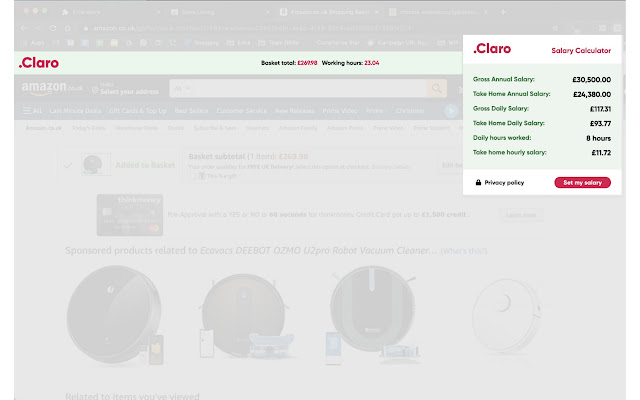The width and height of the screenshot is (640, 400).
Task: Select the £30,500.00 gross annual salary value
Action: click(591, 80)
